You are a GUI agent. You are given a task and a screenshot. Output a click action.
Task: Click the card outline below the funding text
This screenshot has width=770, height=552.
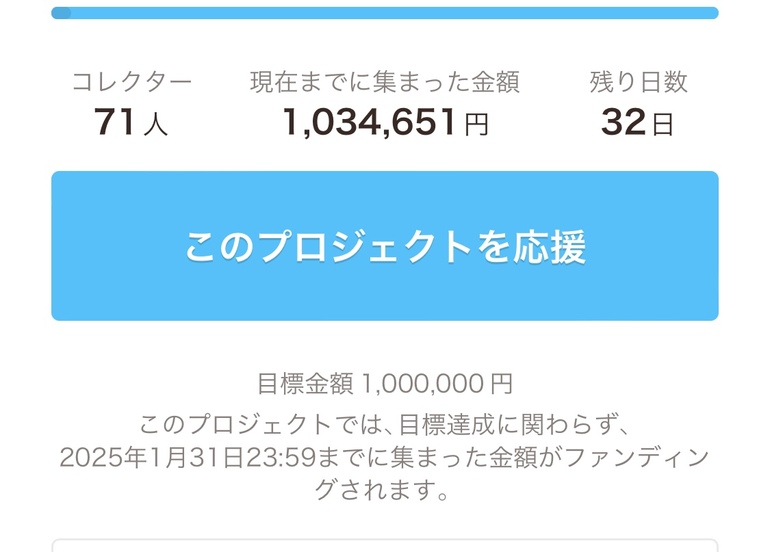[384, 543]
